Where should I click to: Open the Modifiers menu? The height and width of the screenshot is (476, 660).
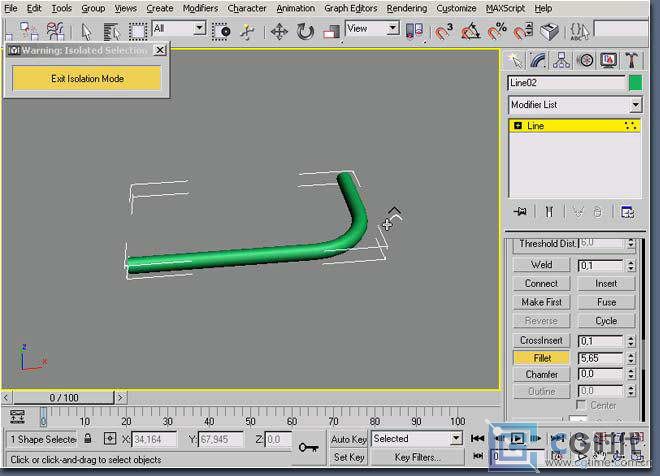(x=200, y=8)
